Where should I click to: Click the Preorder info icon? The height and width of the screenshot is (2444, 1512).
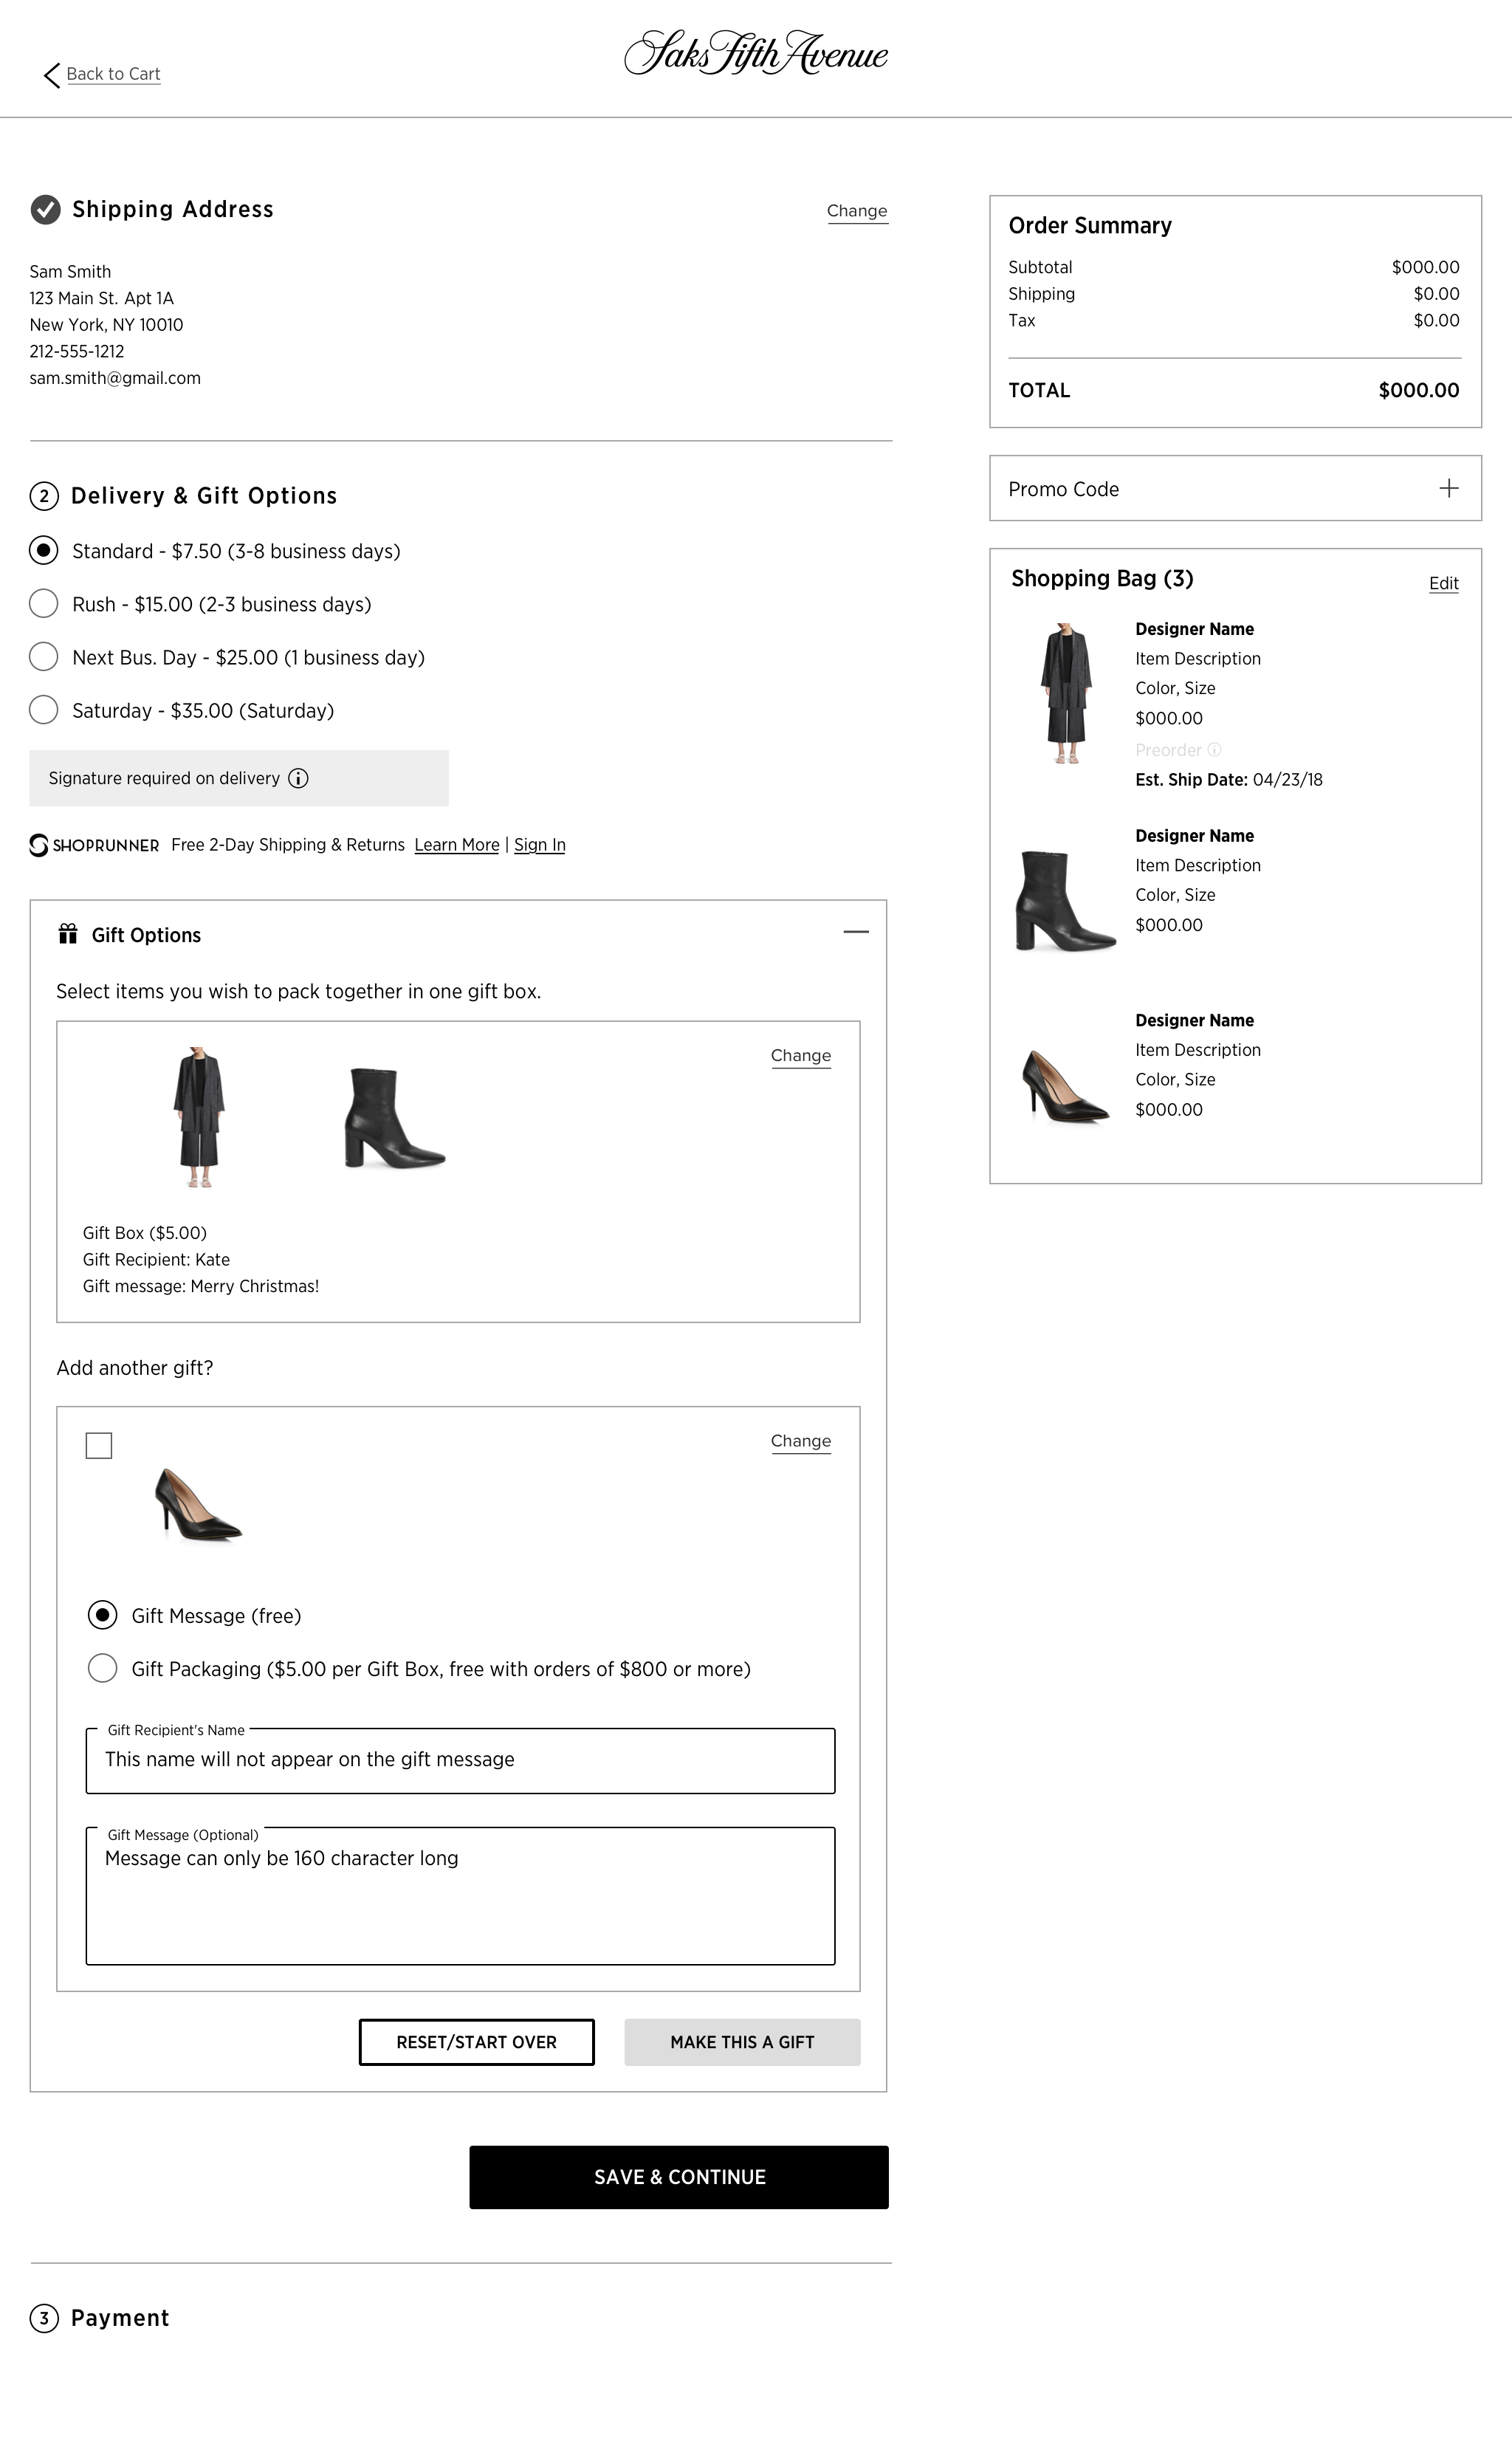pyautogui.click(x=1214, y=750)
